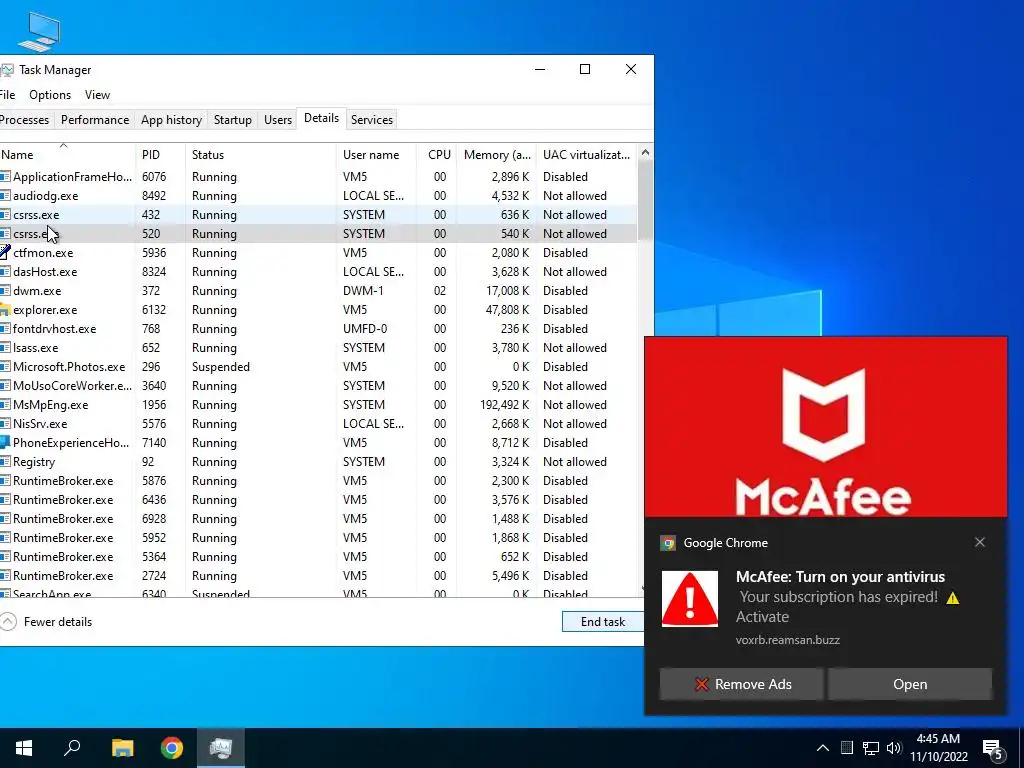Select the NisSrv.exe process row
Viewport: 1024px width, 768px height.
click(x=318, y=424)
